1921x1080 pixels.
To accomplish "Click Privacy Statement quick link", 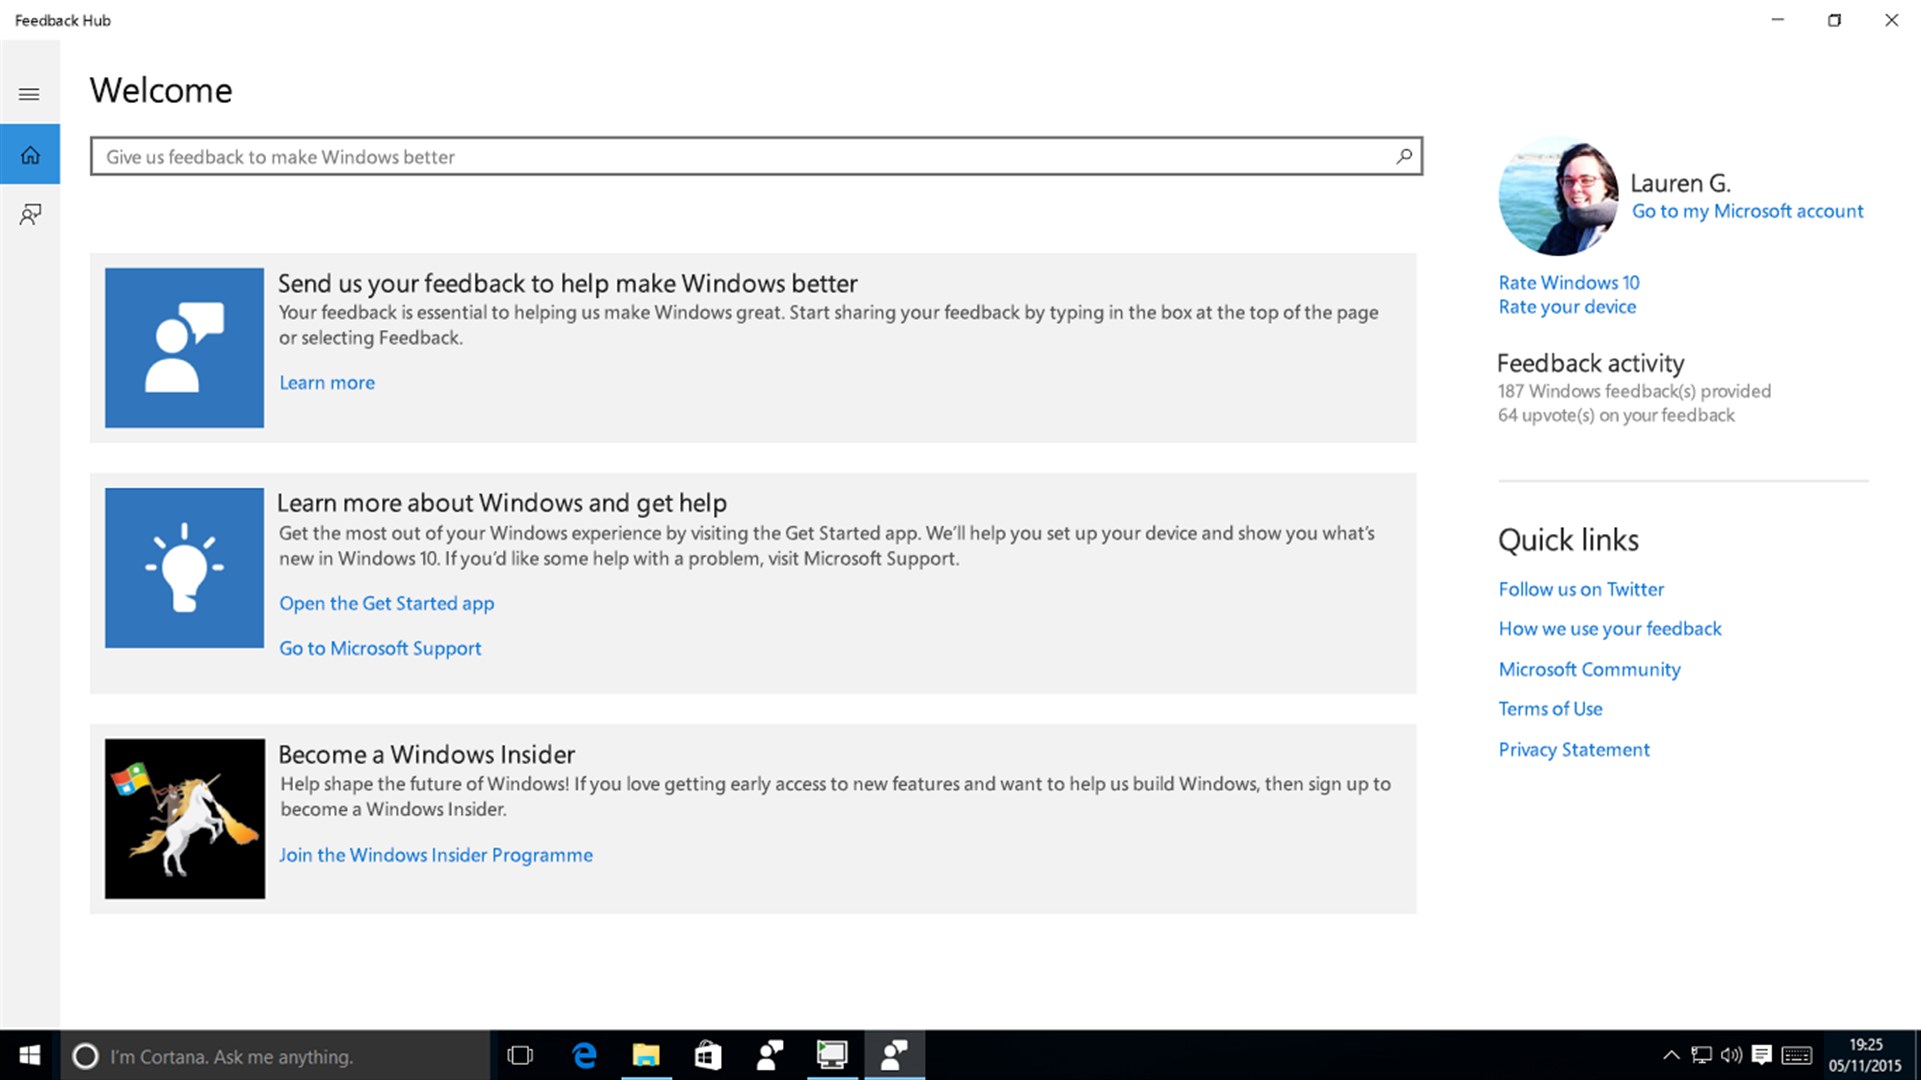I will click(1574, 748).
